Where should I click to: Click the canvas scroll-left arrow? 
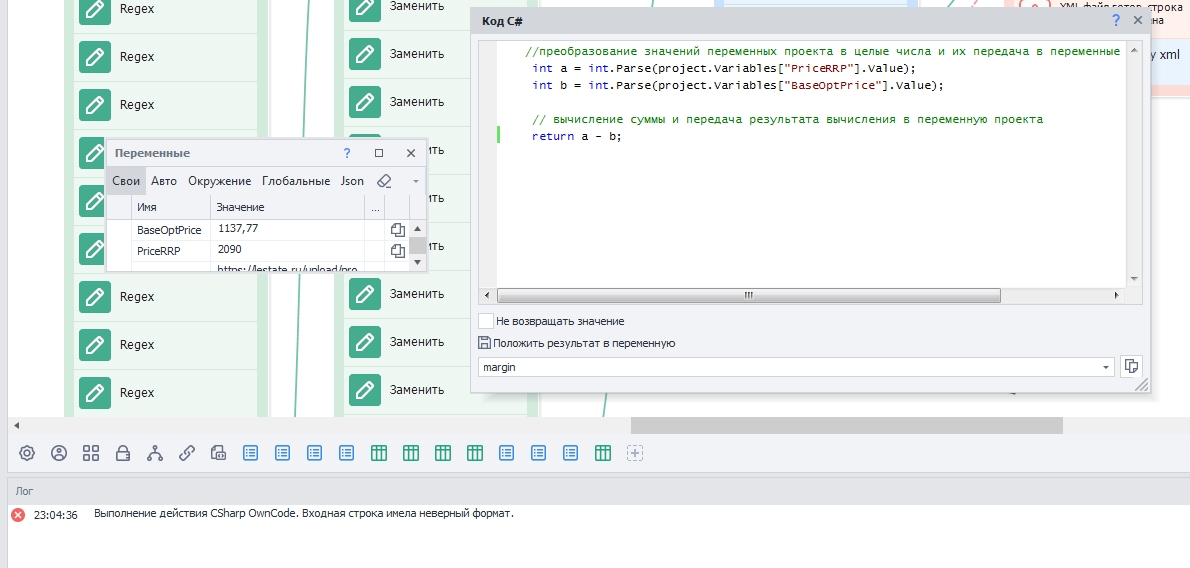pos(16,425)
